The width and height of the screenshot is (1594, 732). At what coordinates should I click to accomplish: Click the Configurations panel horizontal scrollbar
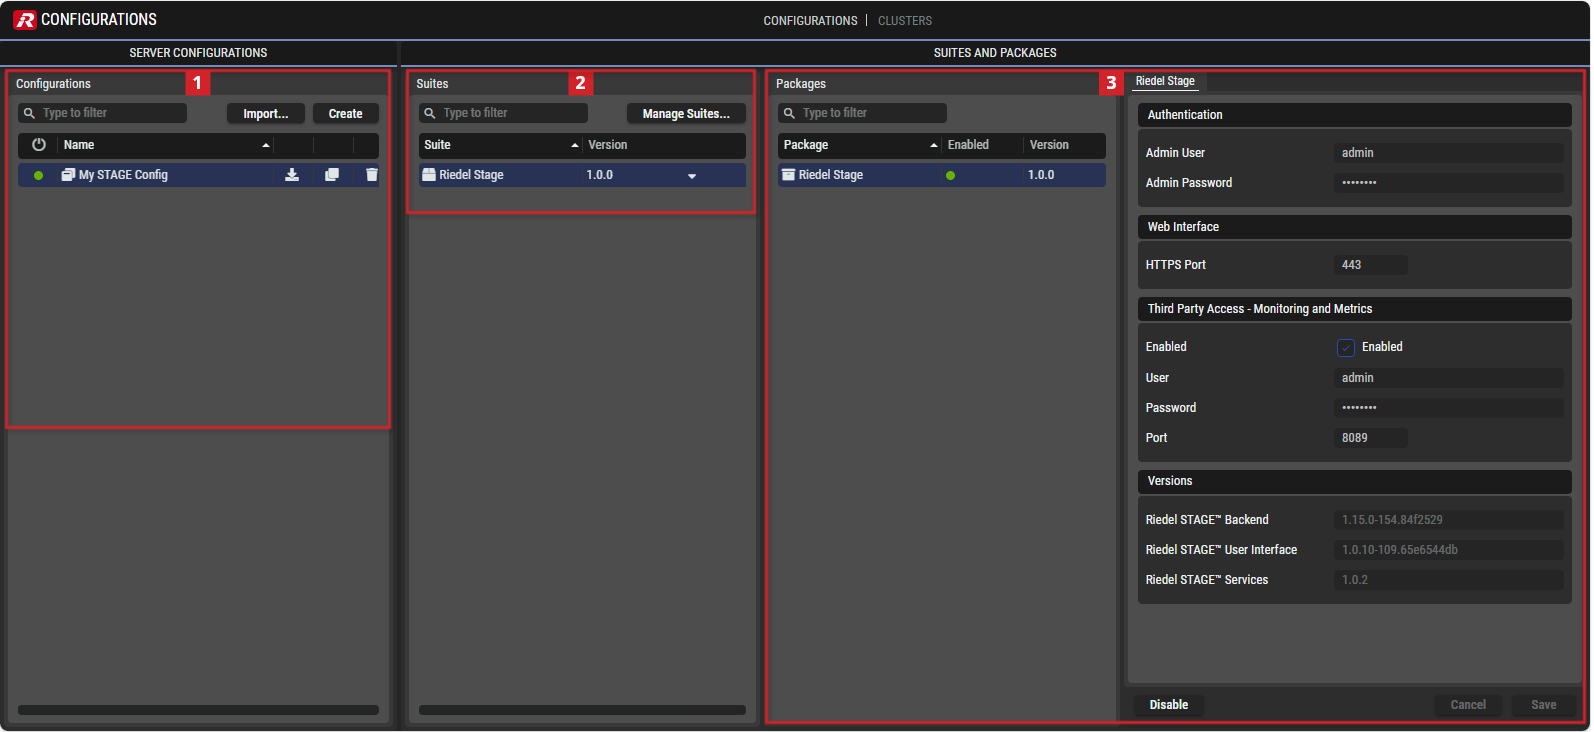[x=198, y=710]
